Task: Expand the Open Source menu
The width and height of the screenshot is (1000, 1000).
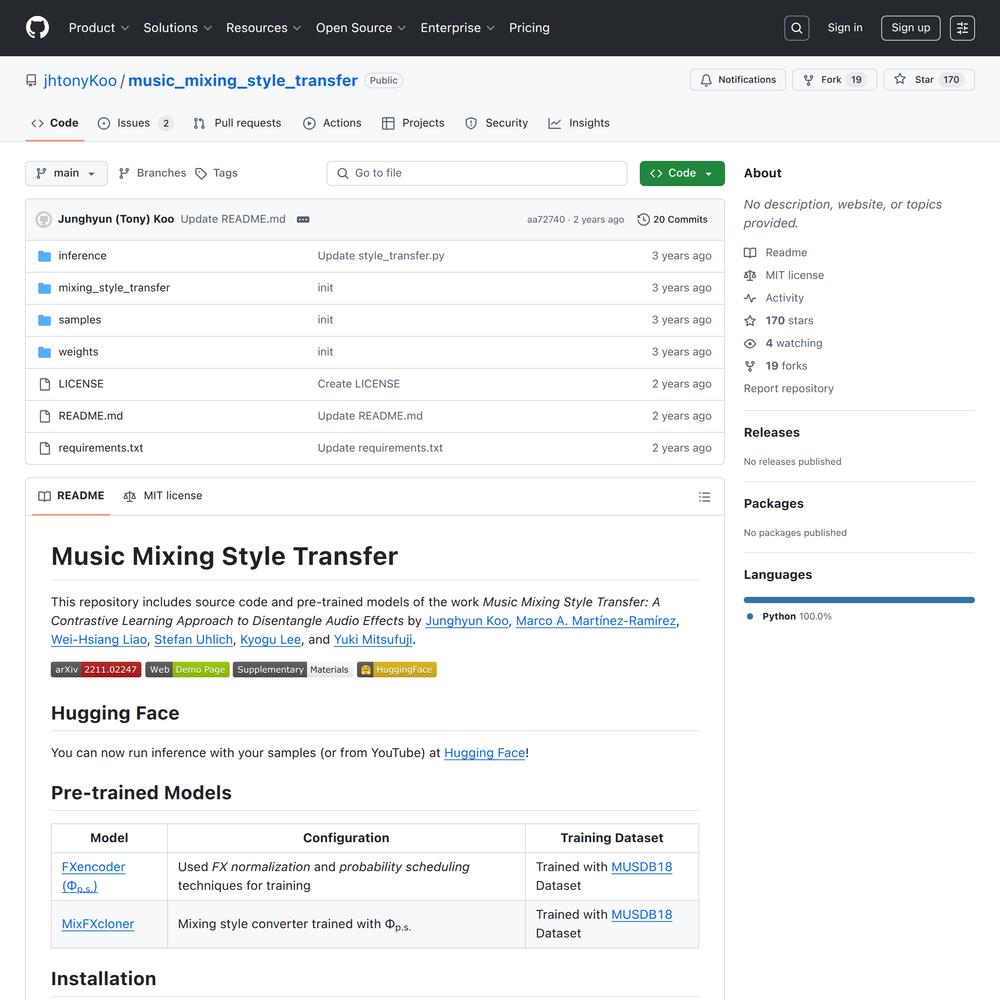Action: [x=361, y=28]
